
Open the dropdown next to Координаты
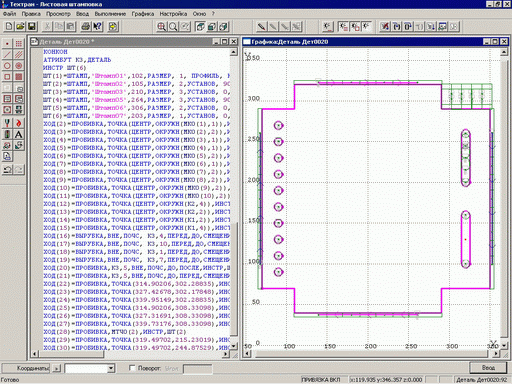pos(111,368)
